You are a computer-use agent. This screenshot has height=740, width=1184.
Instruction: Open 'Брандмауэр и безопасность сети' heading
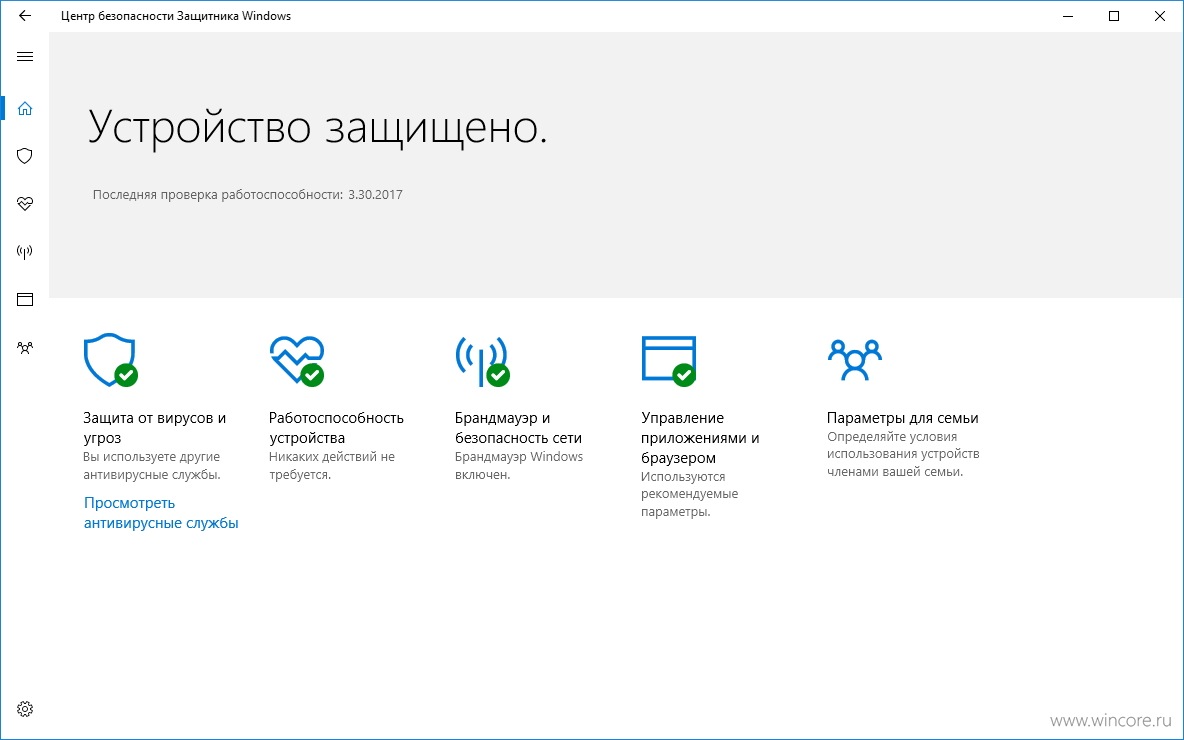pos(519,427)
